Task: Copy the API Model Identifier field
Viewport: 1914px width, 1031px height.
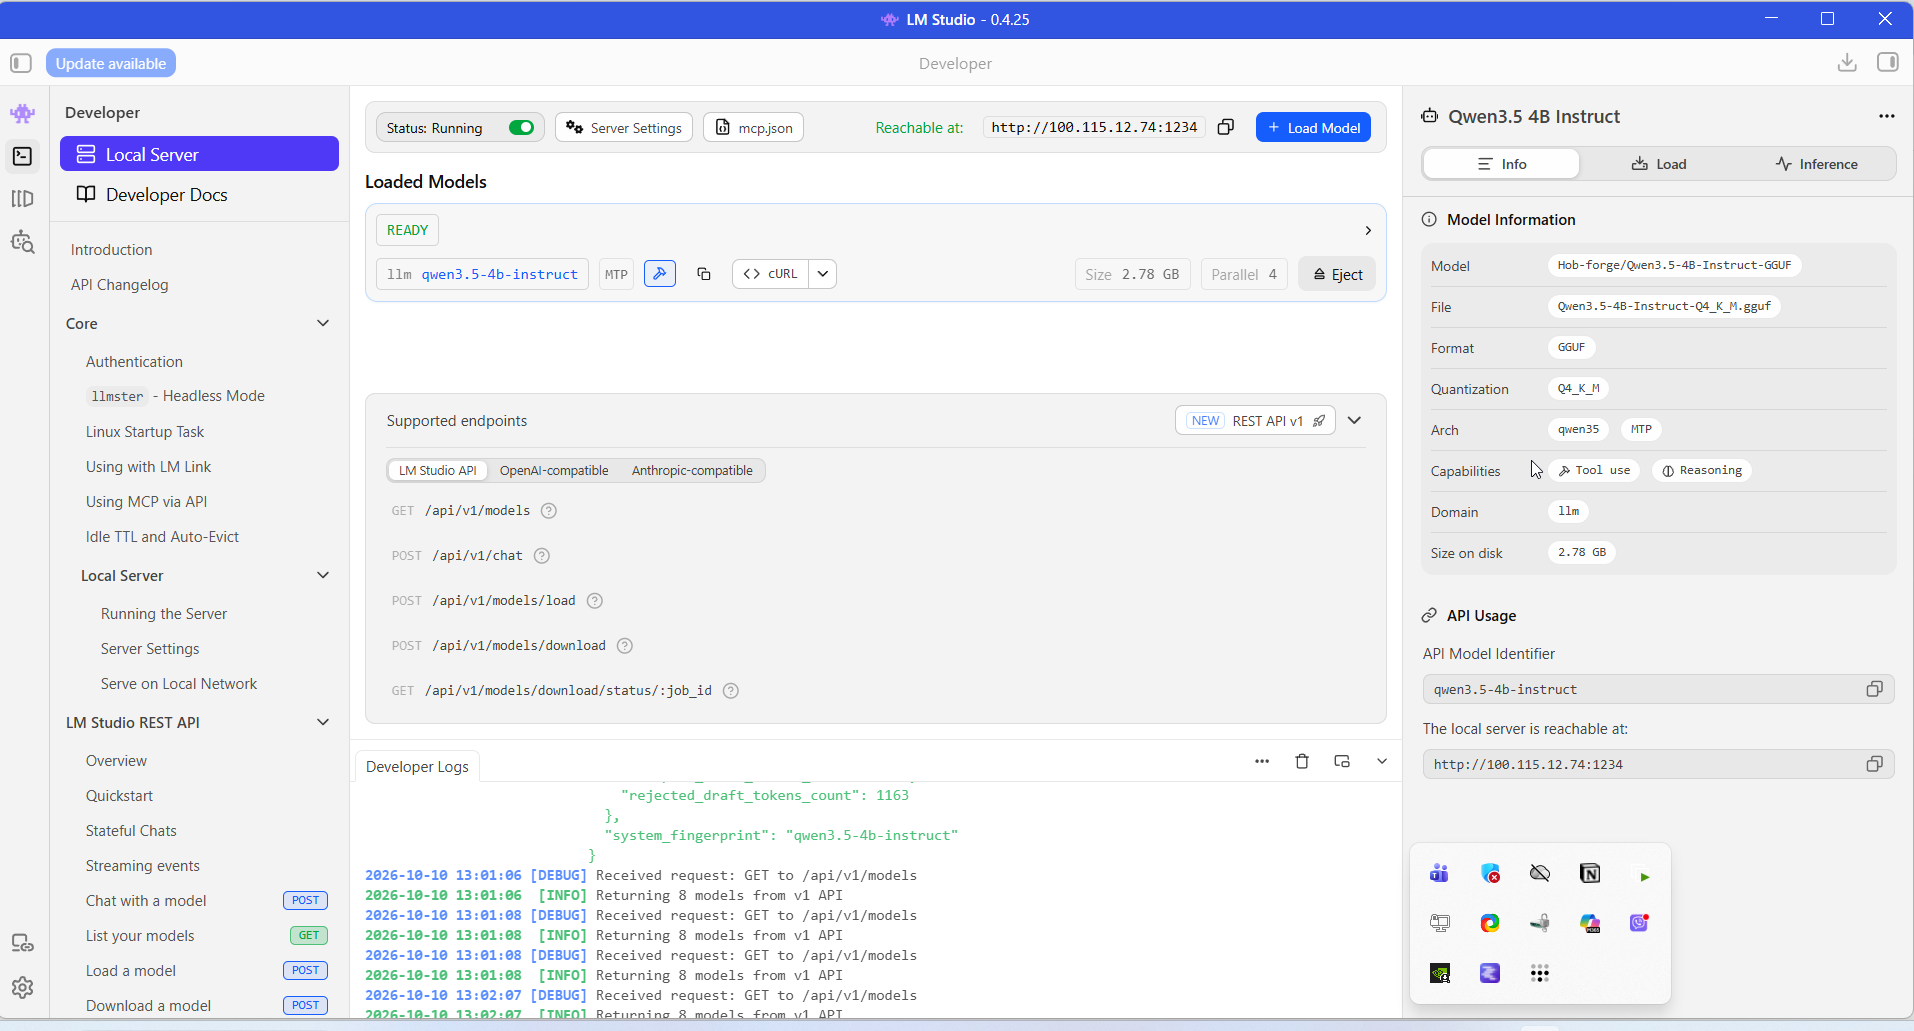Action: pyautogui.click(x=1874, y=689)
